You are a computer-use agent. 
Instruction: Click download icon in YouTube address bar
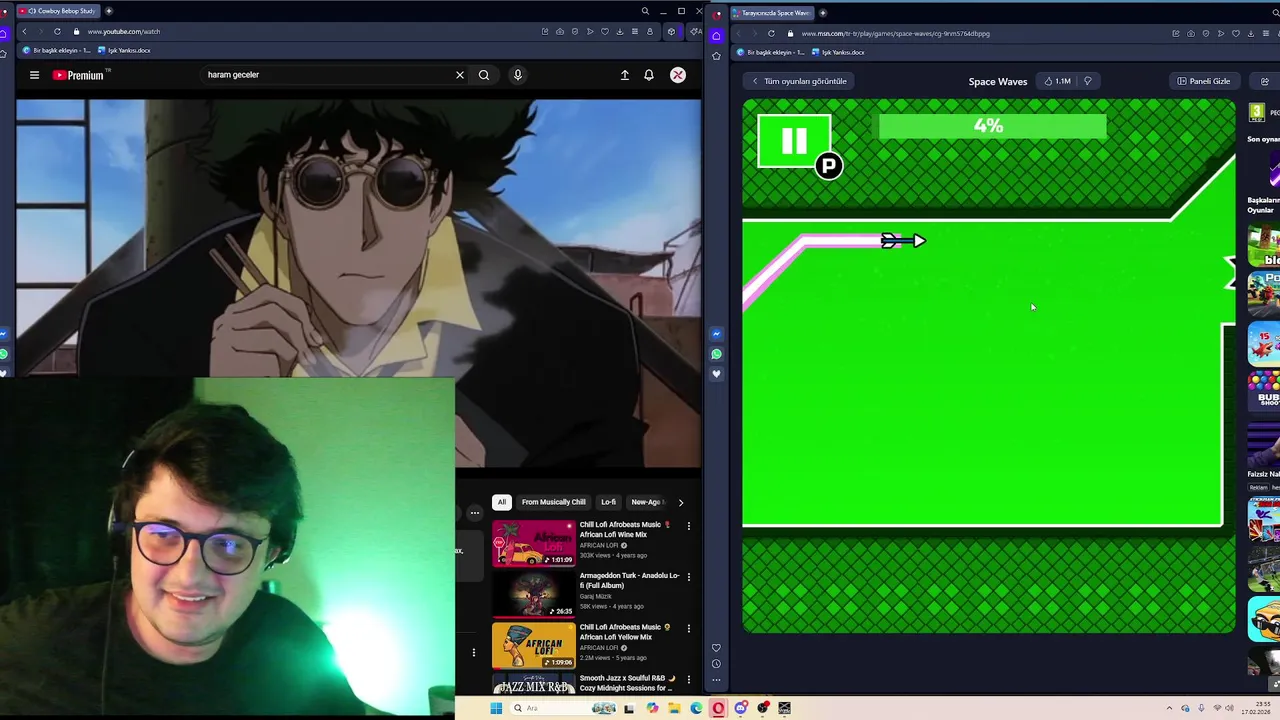coord(620,31)
